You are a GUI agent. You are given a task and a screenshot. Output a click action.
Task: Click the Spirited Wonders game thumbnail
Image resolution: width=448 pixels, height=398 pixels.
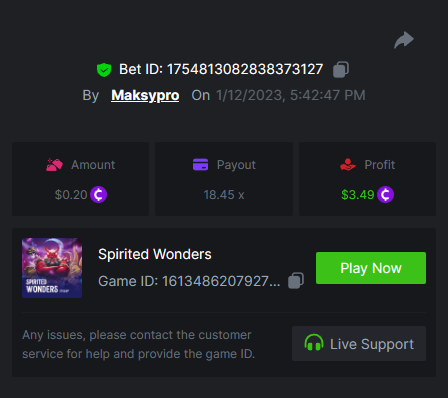coord(52,268)
